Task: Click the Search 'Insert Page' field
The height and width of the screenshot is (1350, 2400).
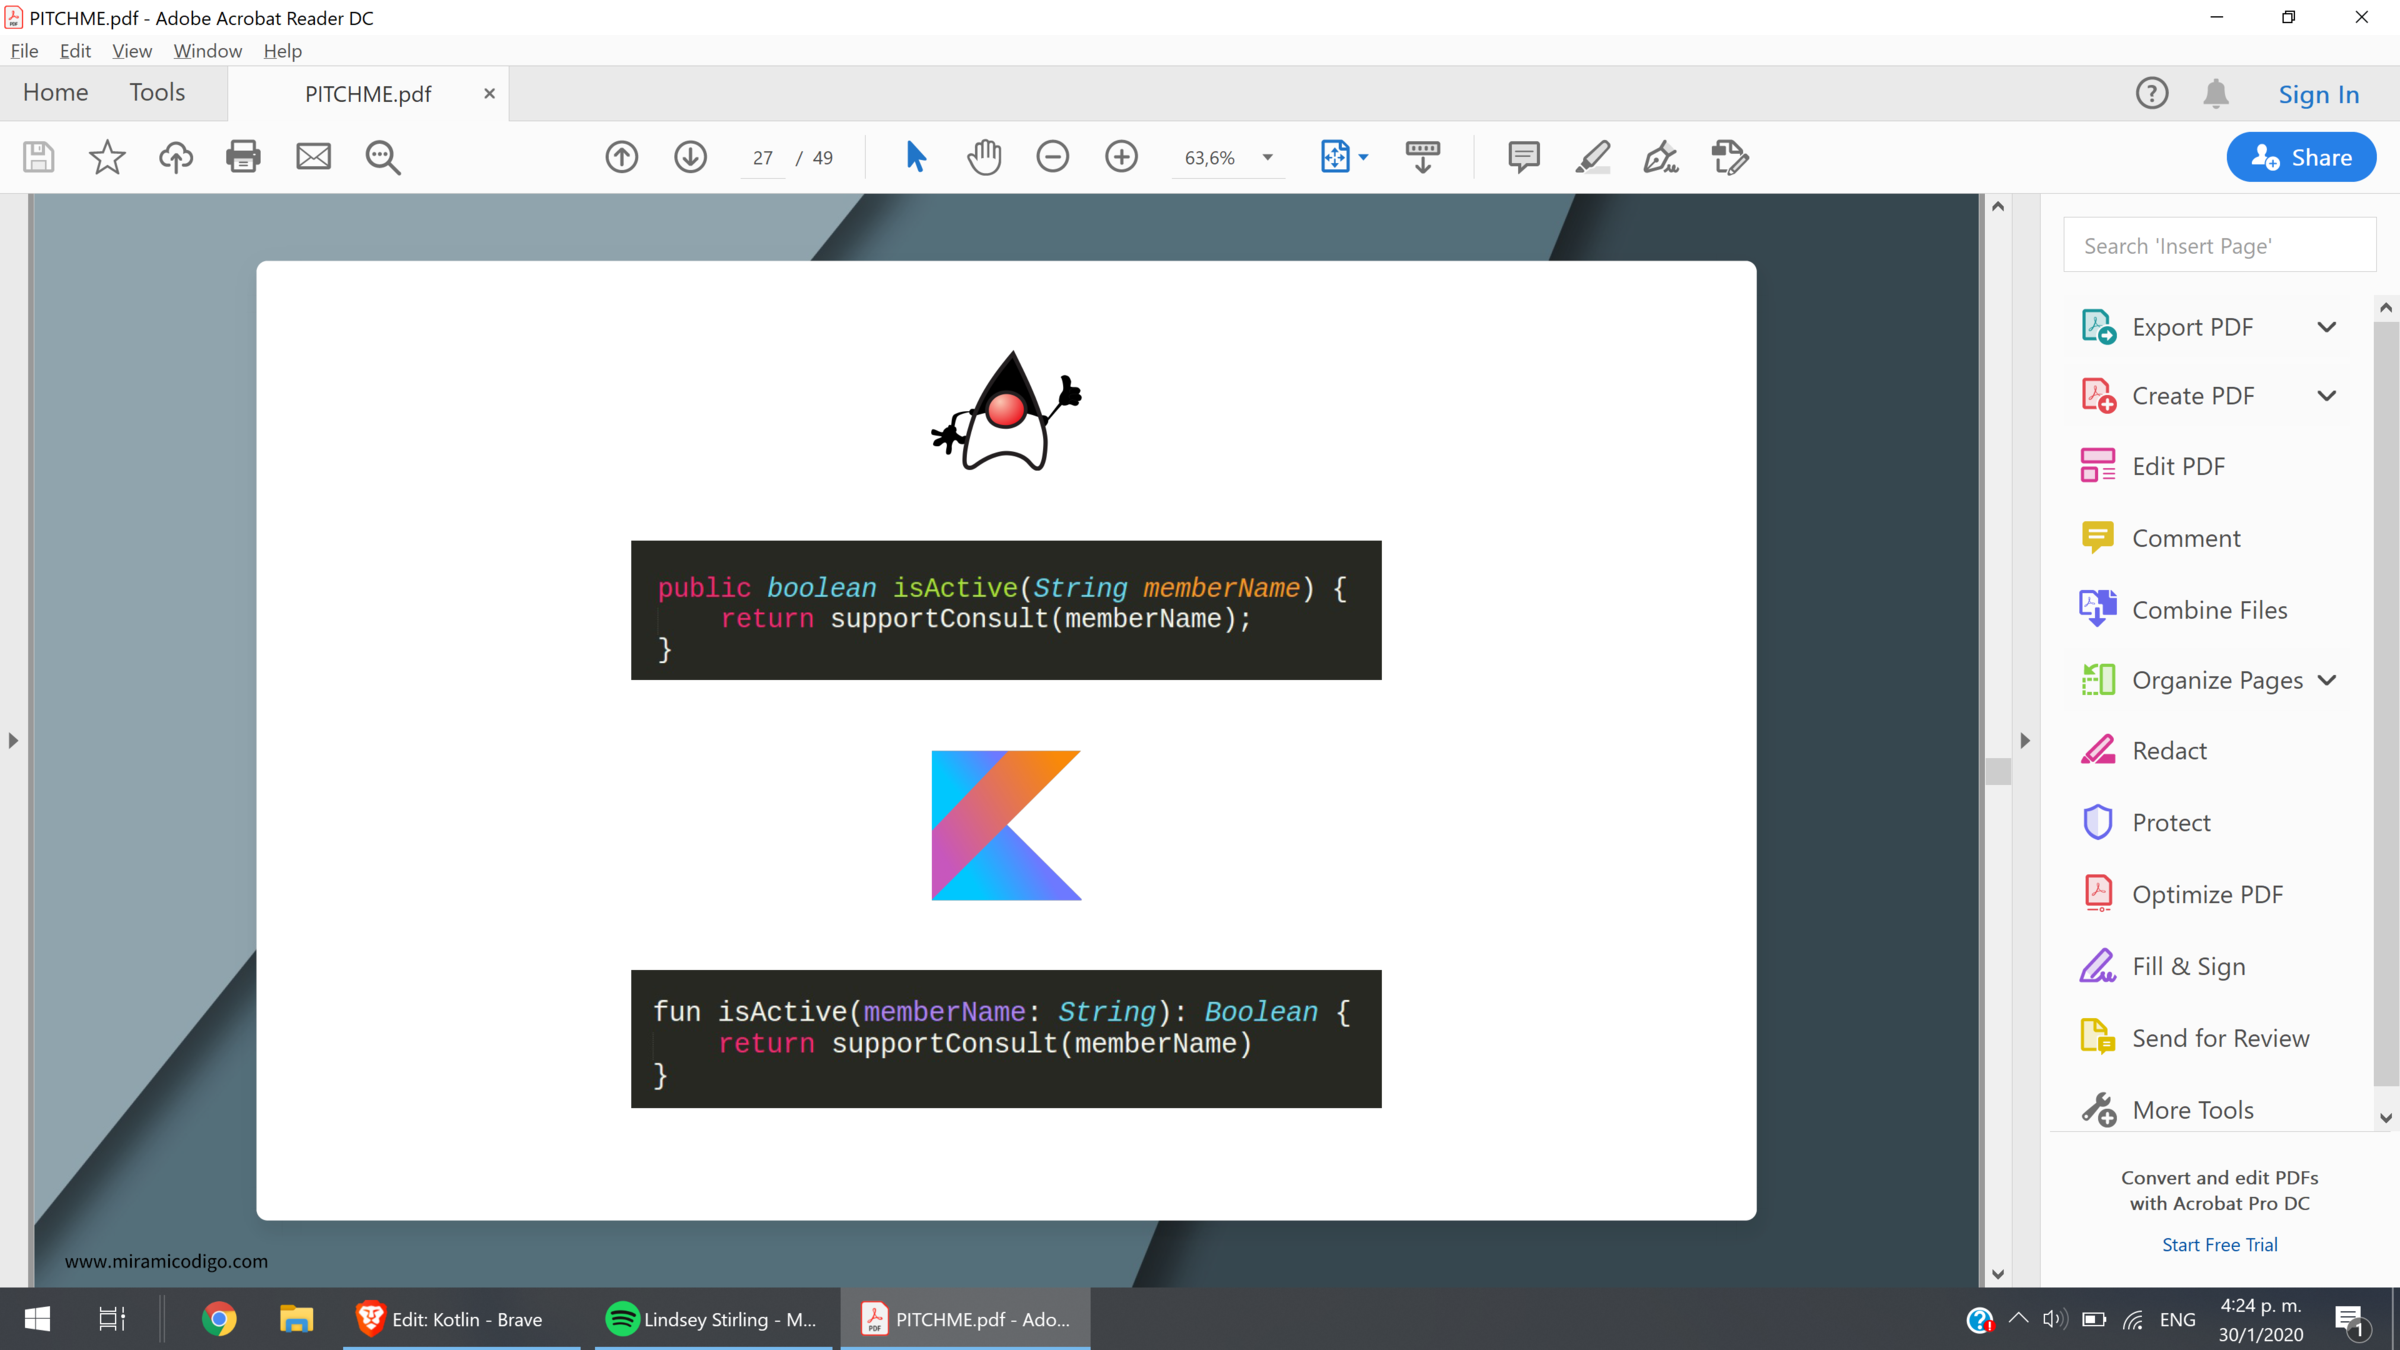Action: (x=2219, y=246)
